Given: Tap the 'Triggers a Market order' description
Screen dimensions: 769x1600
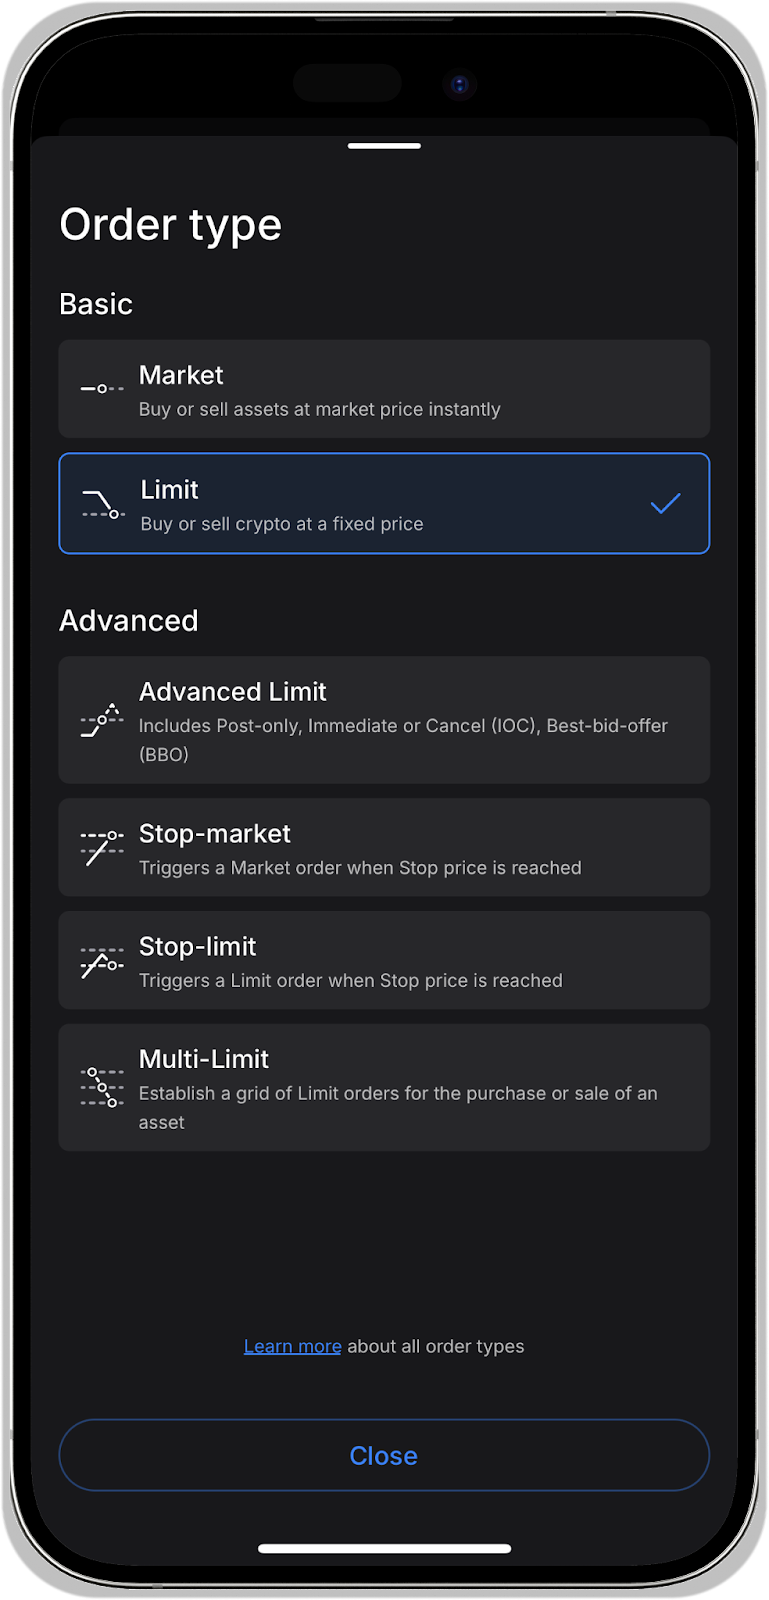Looking at the screenshot, I should 360,868.
